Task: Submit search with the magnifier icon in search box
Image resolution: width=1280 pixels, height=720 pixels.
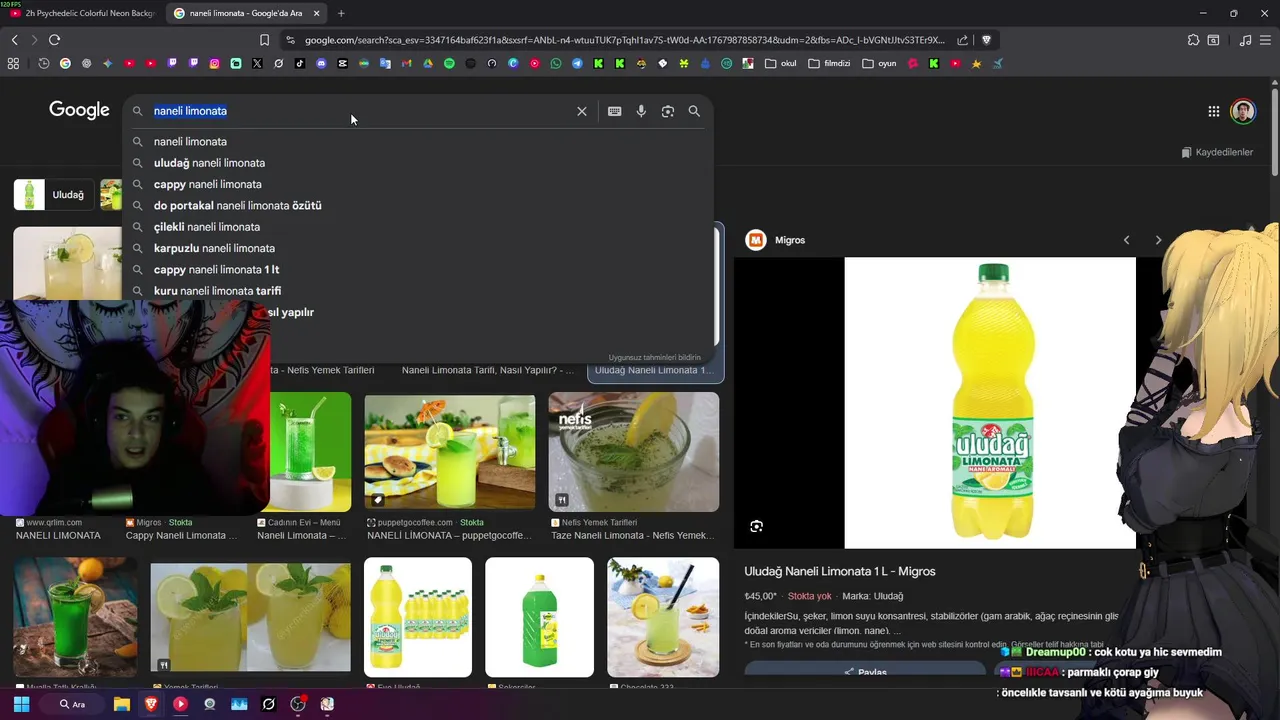Action: click(x=694, y=111)
